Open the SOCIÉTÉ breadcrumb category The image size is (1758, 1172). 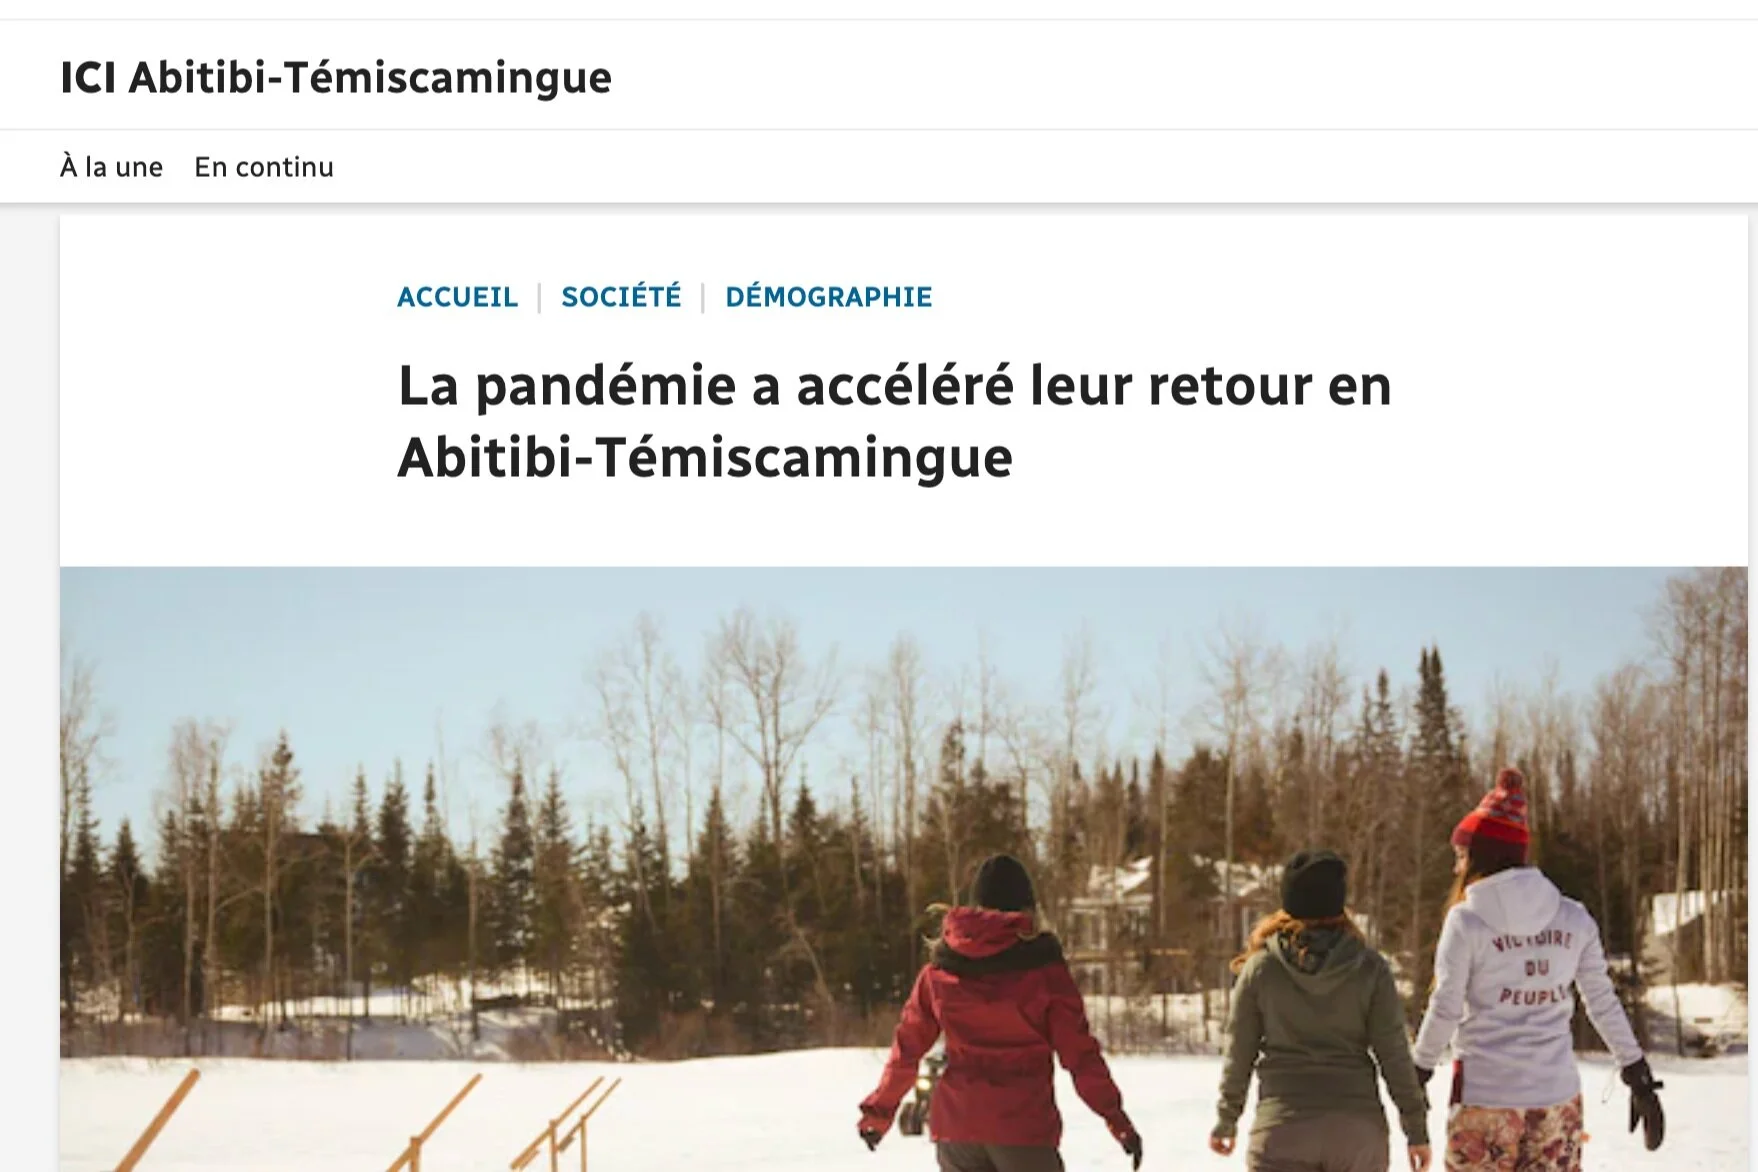click(x=621, y=297)
